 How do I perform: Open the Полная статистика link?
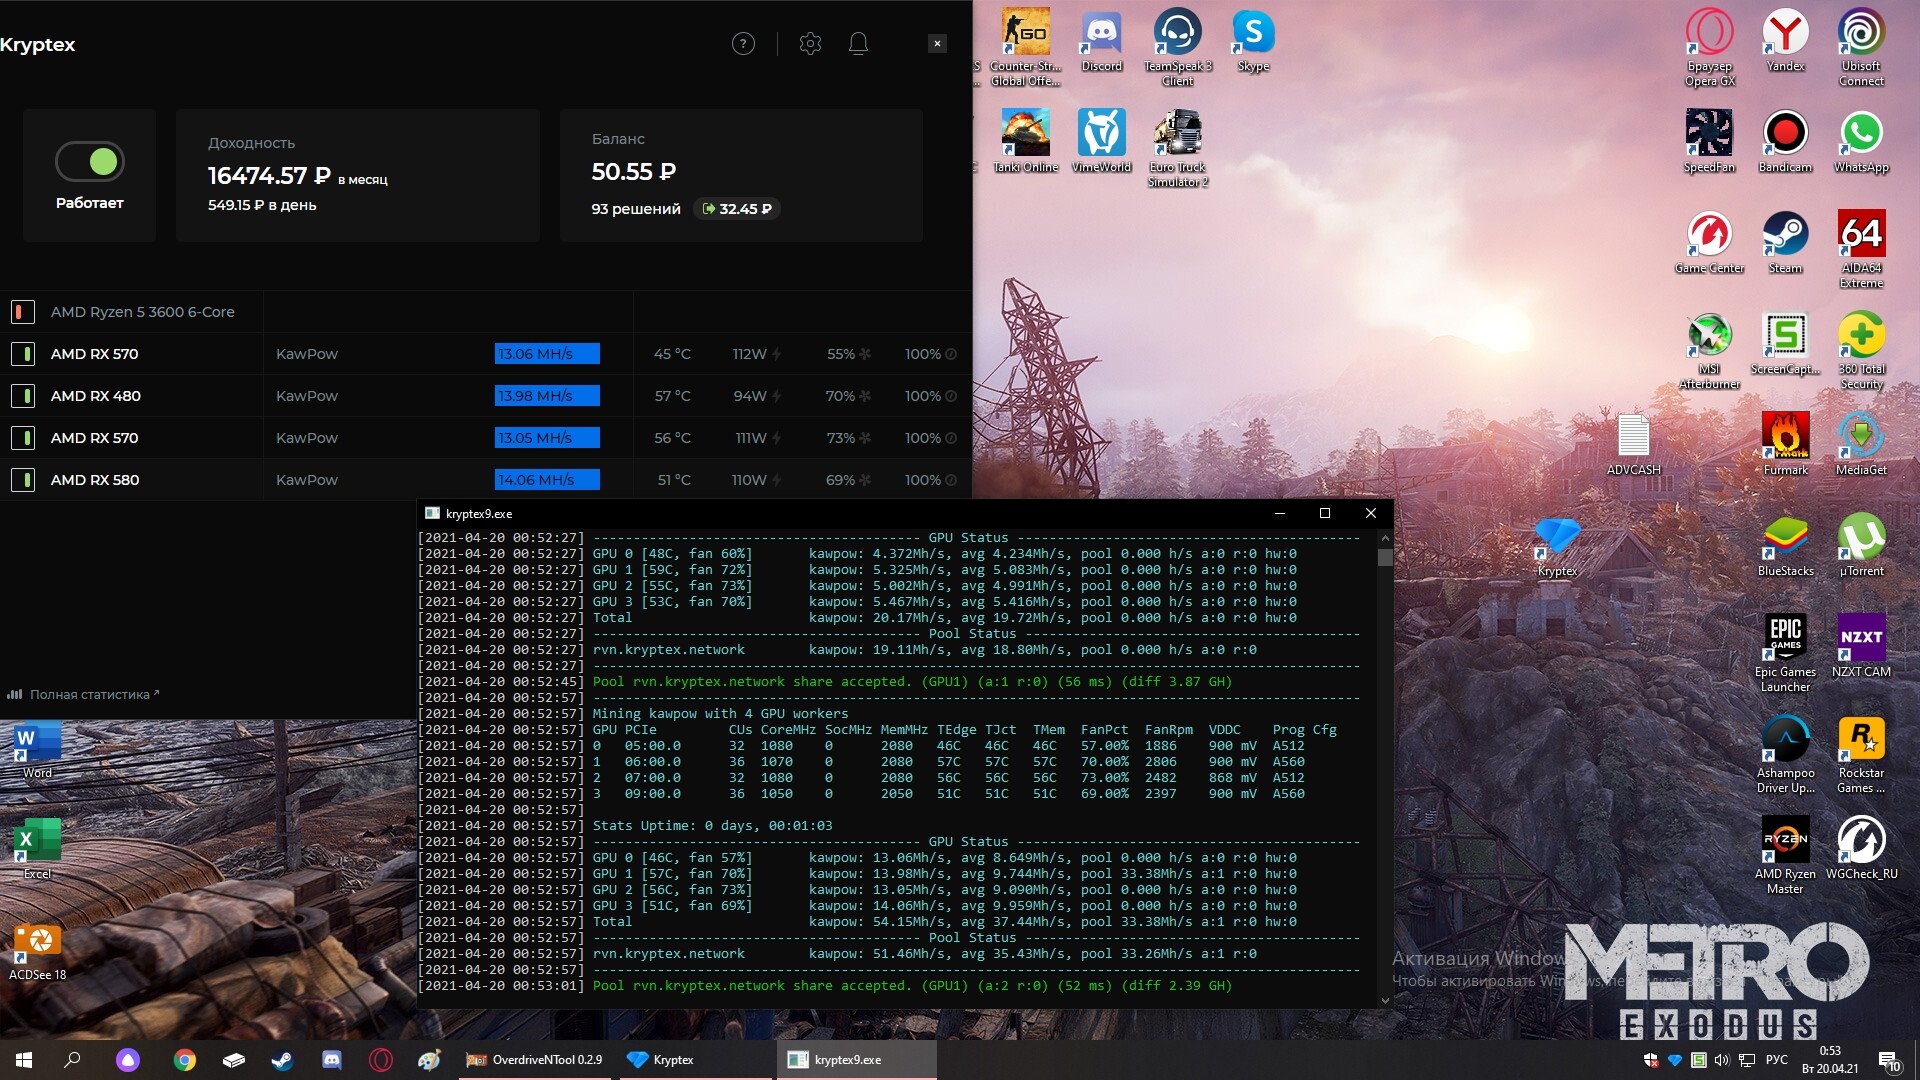[x=88, y=694]
